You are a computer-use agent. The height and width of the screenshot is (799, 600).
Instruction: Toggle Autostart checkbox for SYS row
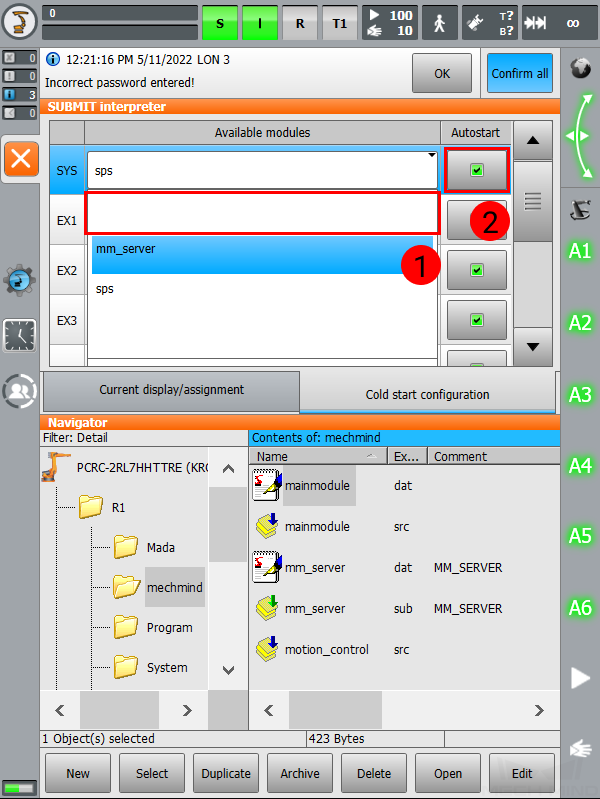(477, 170)
